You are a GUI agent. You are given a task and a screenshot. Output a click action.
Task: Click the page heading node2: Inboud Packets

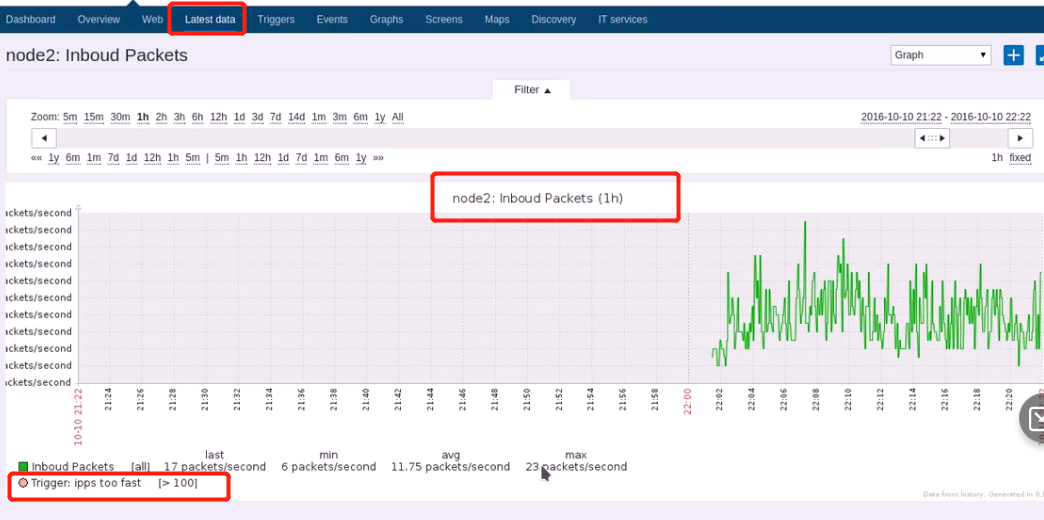[x=97, y=55]
